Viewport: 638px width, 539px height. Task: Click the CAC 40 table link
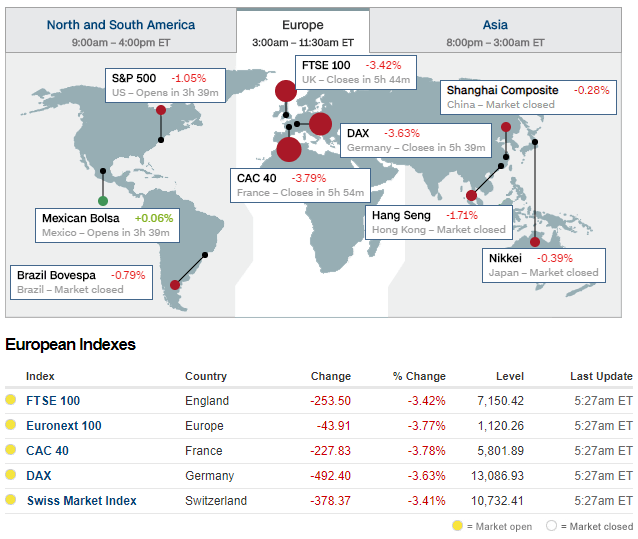coord(47,451)
